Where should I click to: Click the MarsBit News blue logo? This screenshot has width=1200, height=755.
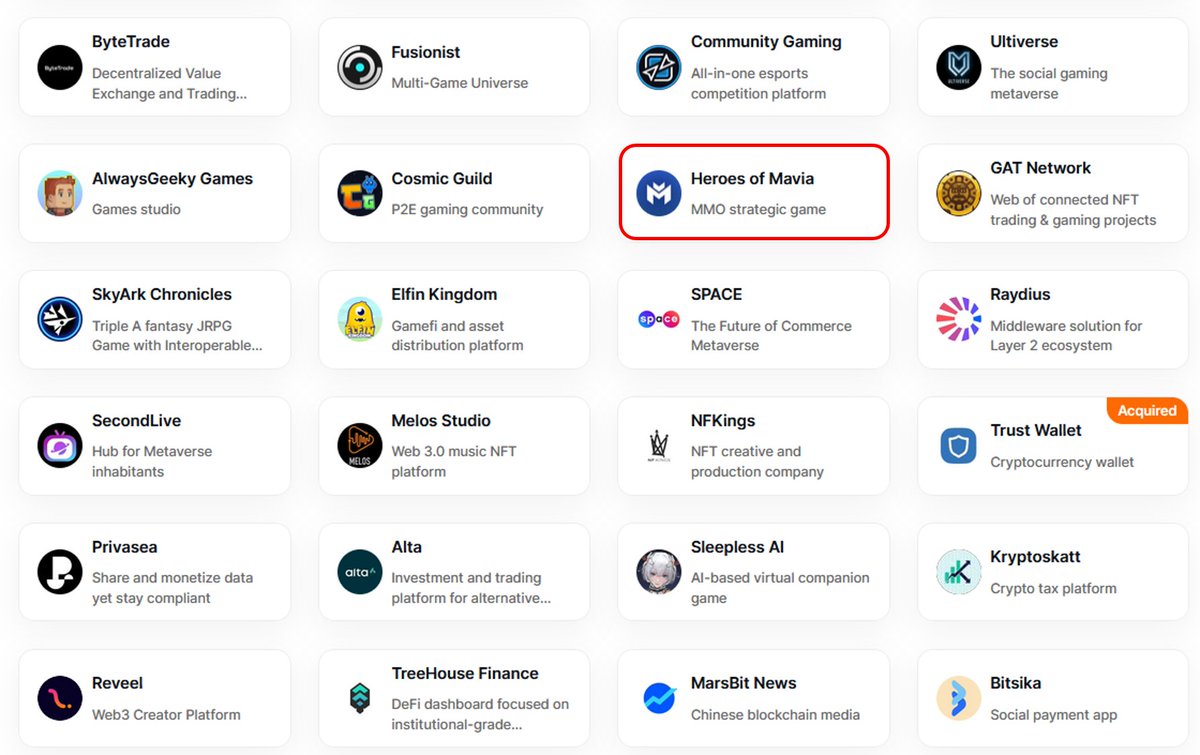tap(659, 698)
